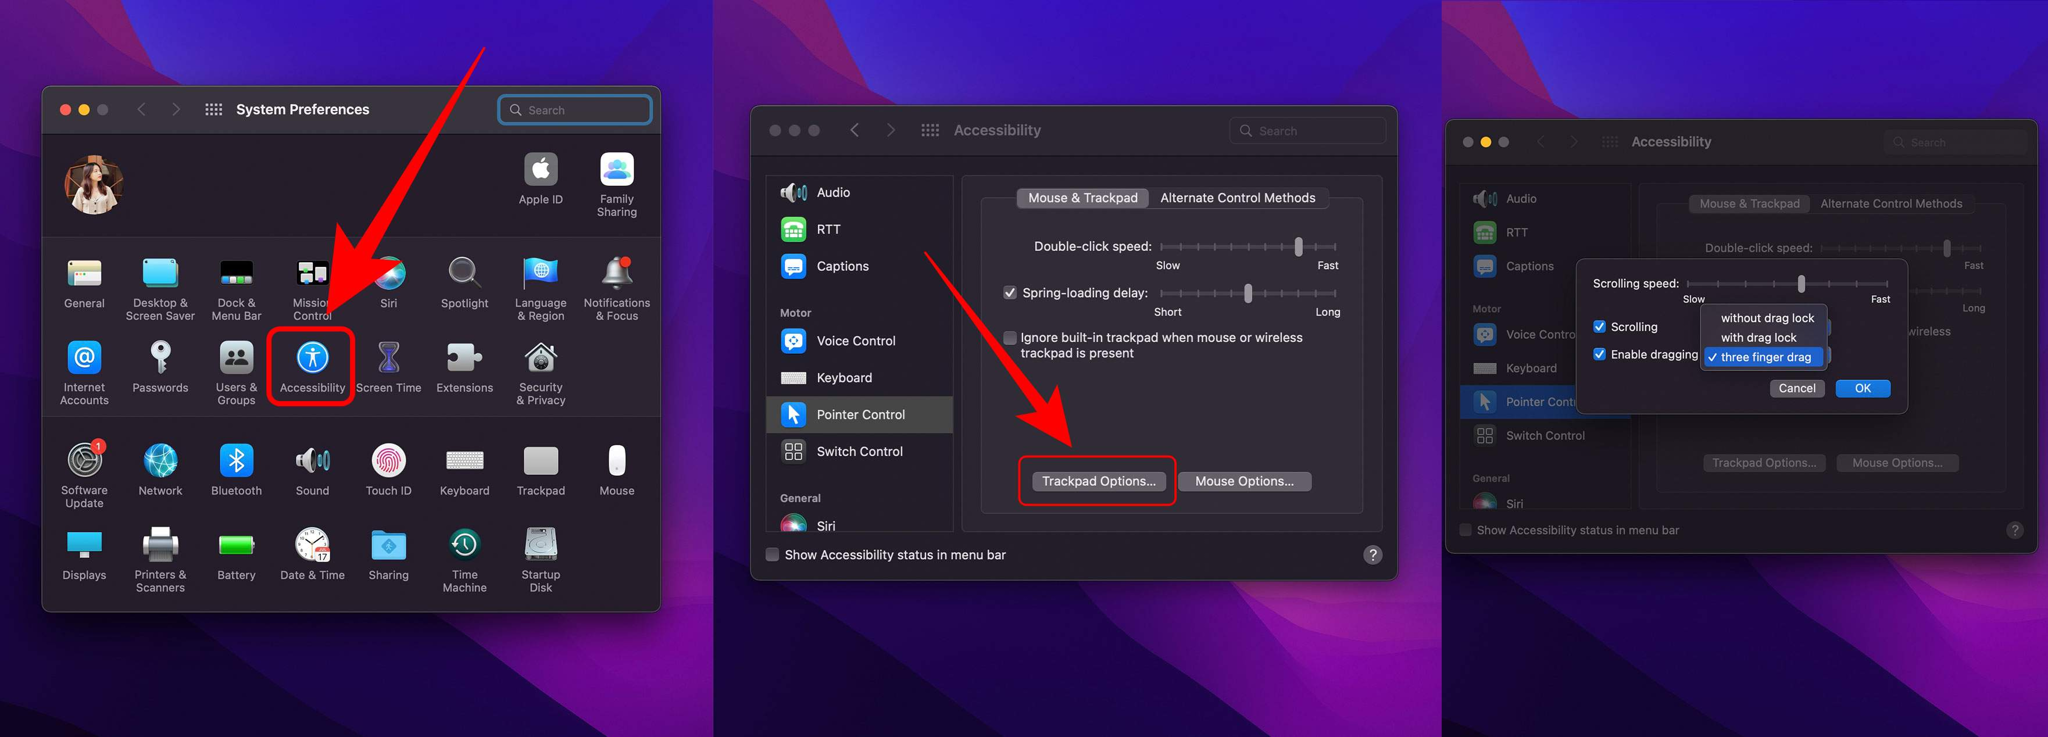Click OK in trackpad options dialog
This screenshot has width=2048, height=737.
pos(1862,388)
